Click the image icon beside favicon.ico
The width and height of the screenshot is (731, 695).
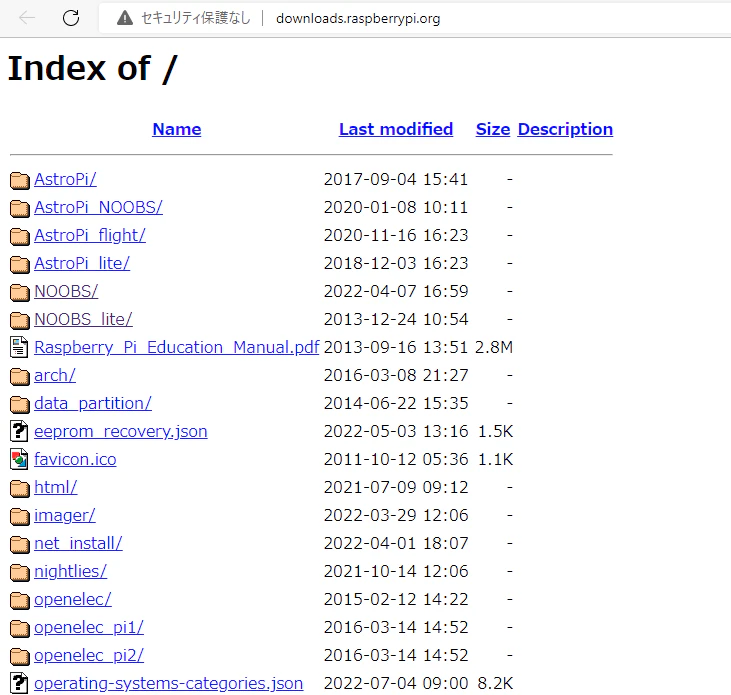click(19, 459)
